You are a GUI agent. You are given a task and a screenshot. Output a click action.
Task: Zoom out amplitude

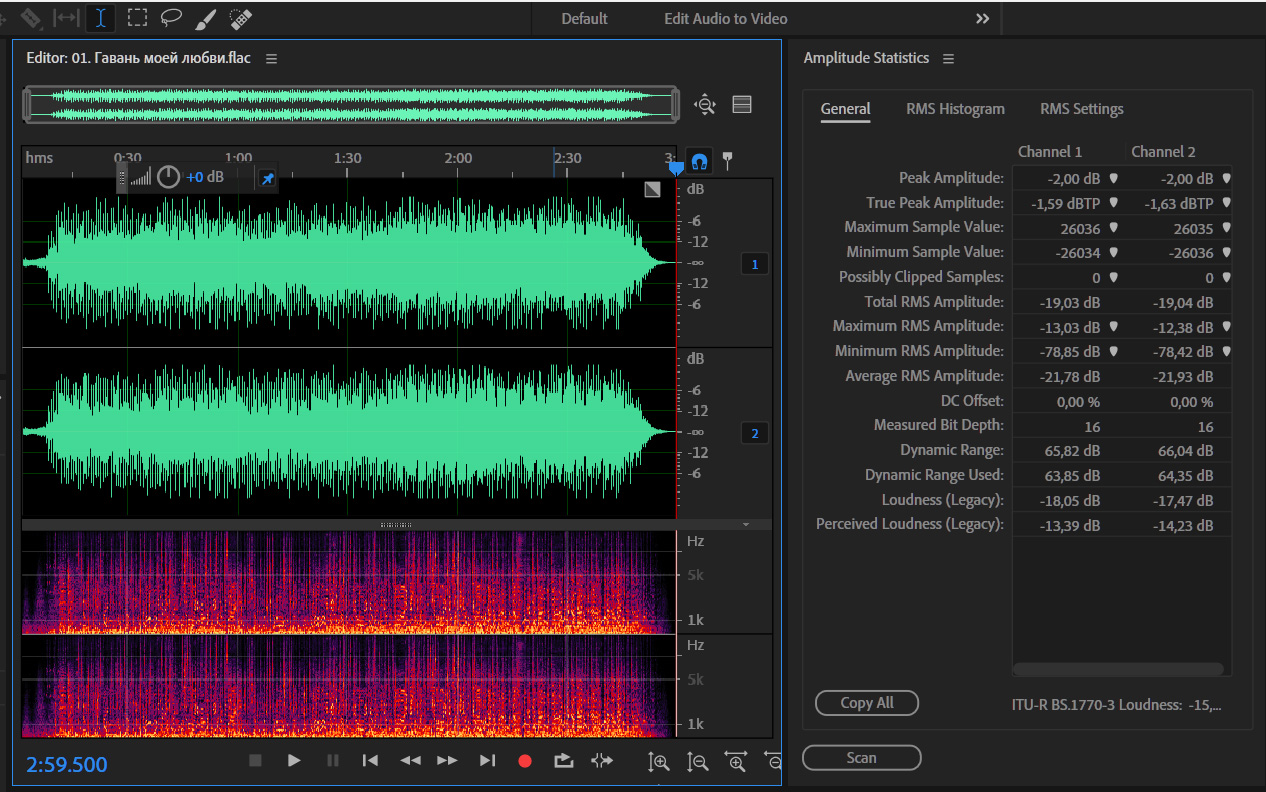697,762
